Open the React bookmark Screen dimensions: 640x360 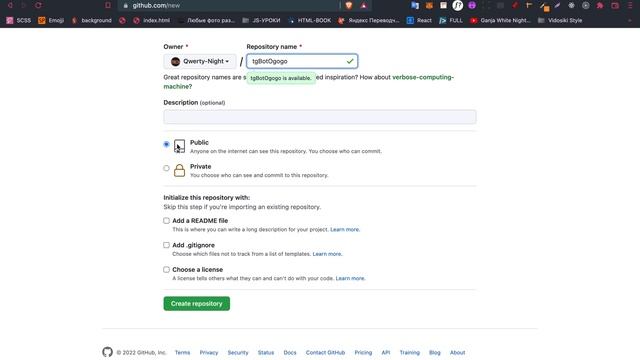click(419, 20)
